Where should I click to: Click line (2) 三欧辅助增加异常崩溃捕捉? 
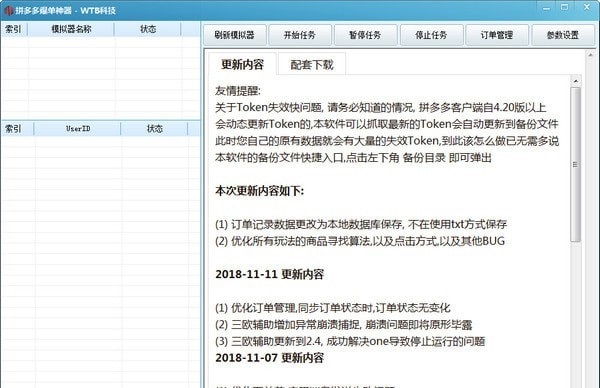click(x=343, y=325)
